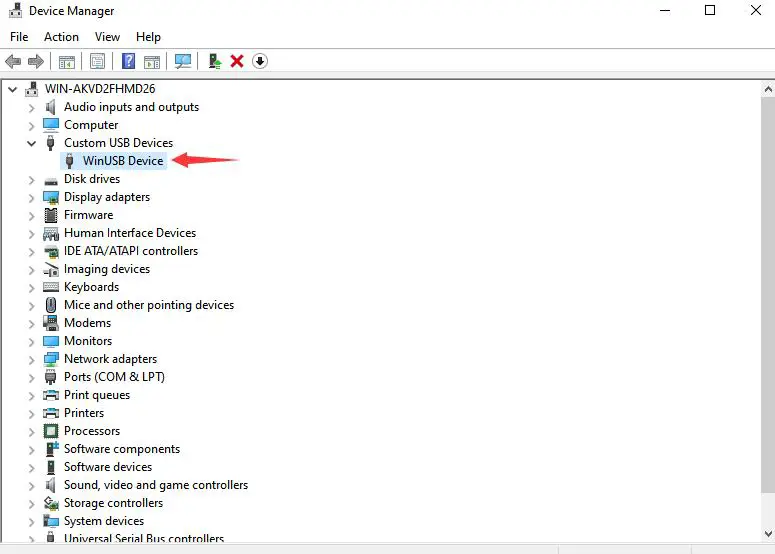The image size is (775, 554).
Task: Collapse the WIN-AKVD2FHMD26 root node
Action: [12, 89]
